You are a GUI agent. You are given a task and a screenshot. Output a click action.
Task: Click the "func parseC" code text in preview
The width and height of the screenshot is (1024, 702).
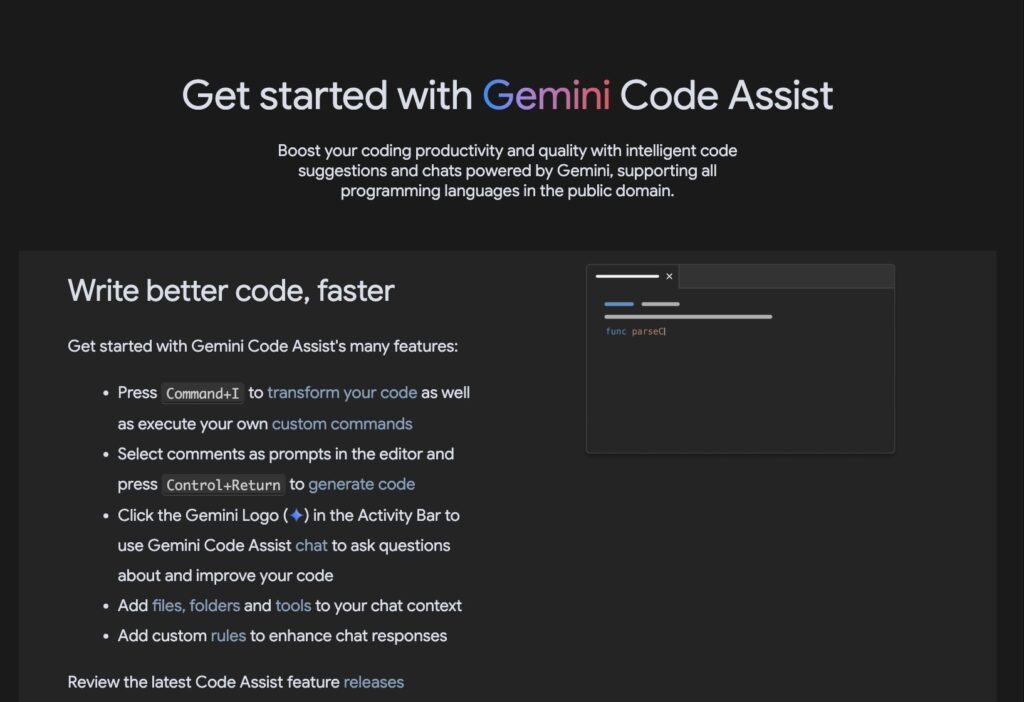coord(635,331)
